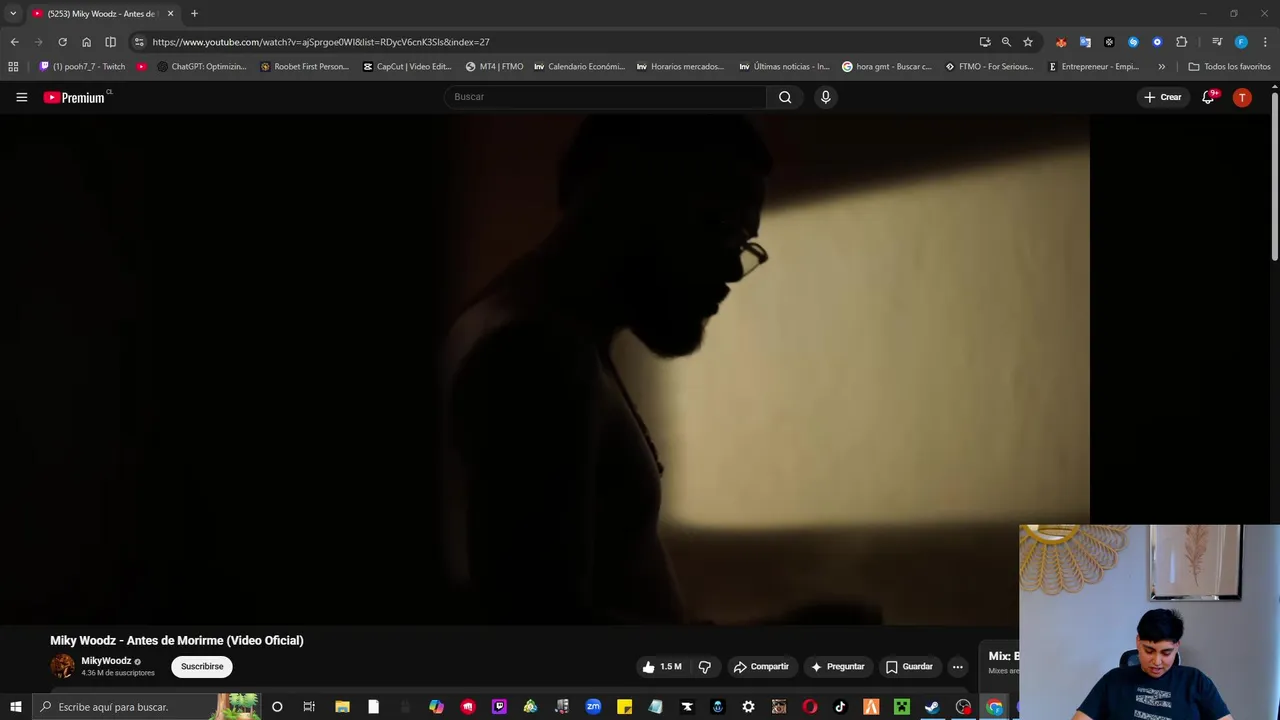
Task: Save video with Guardar button
Action: point(909,667)
